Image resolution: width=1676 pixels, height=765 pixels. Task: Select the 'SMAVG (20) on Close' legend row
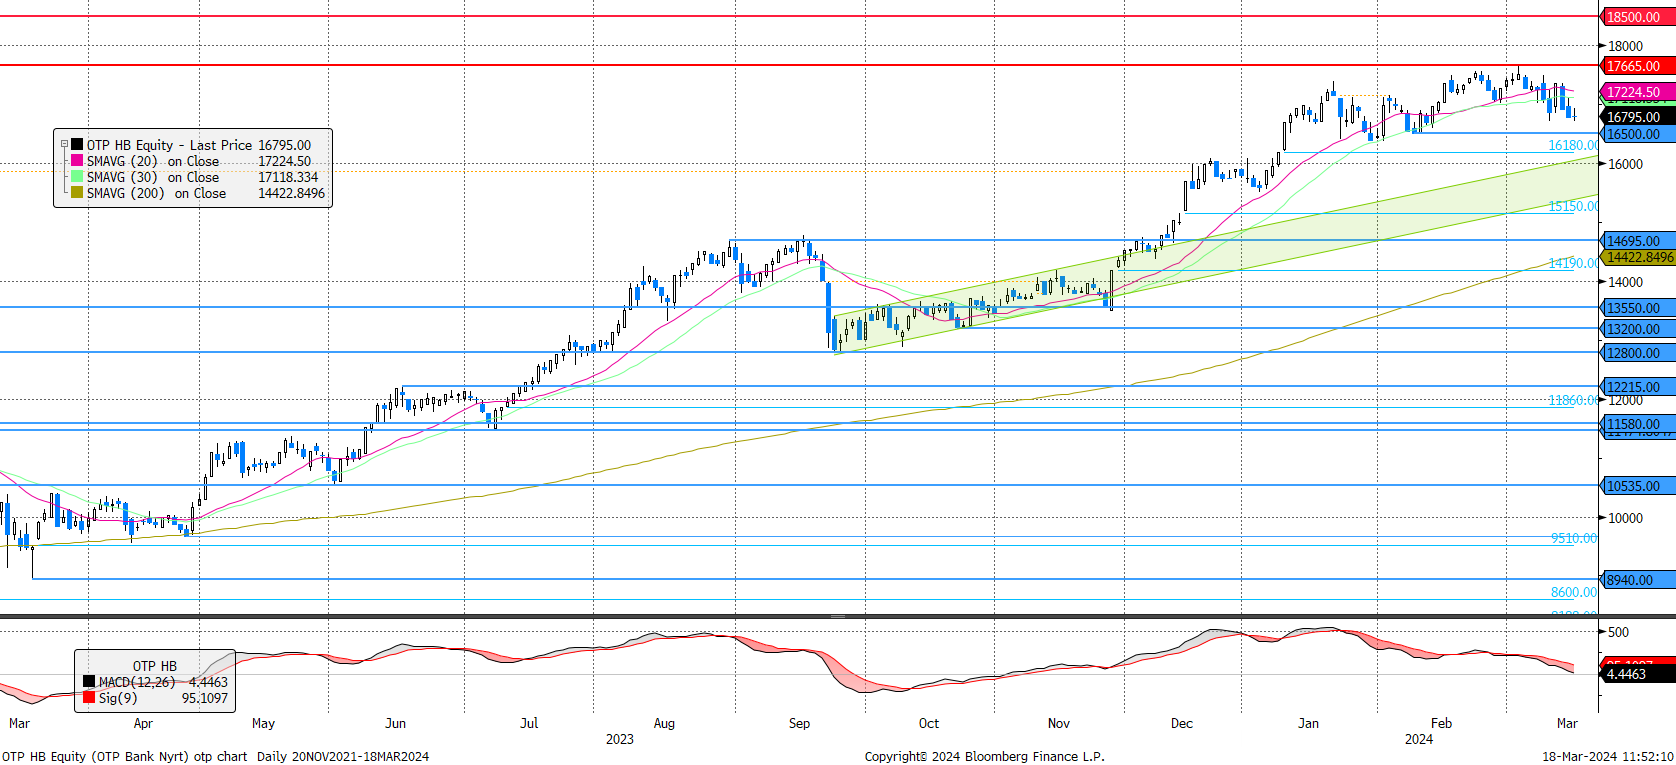coord(198,161)
